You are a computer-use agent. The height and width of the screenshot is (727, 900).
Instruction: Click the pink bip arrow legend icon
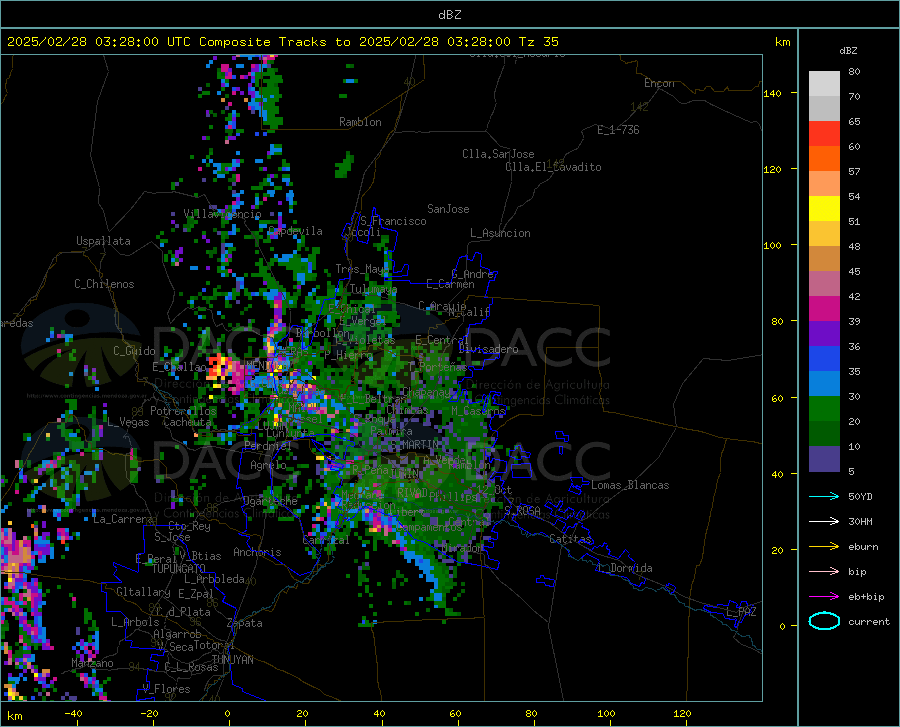point(824,571)
